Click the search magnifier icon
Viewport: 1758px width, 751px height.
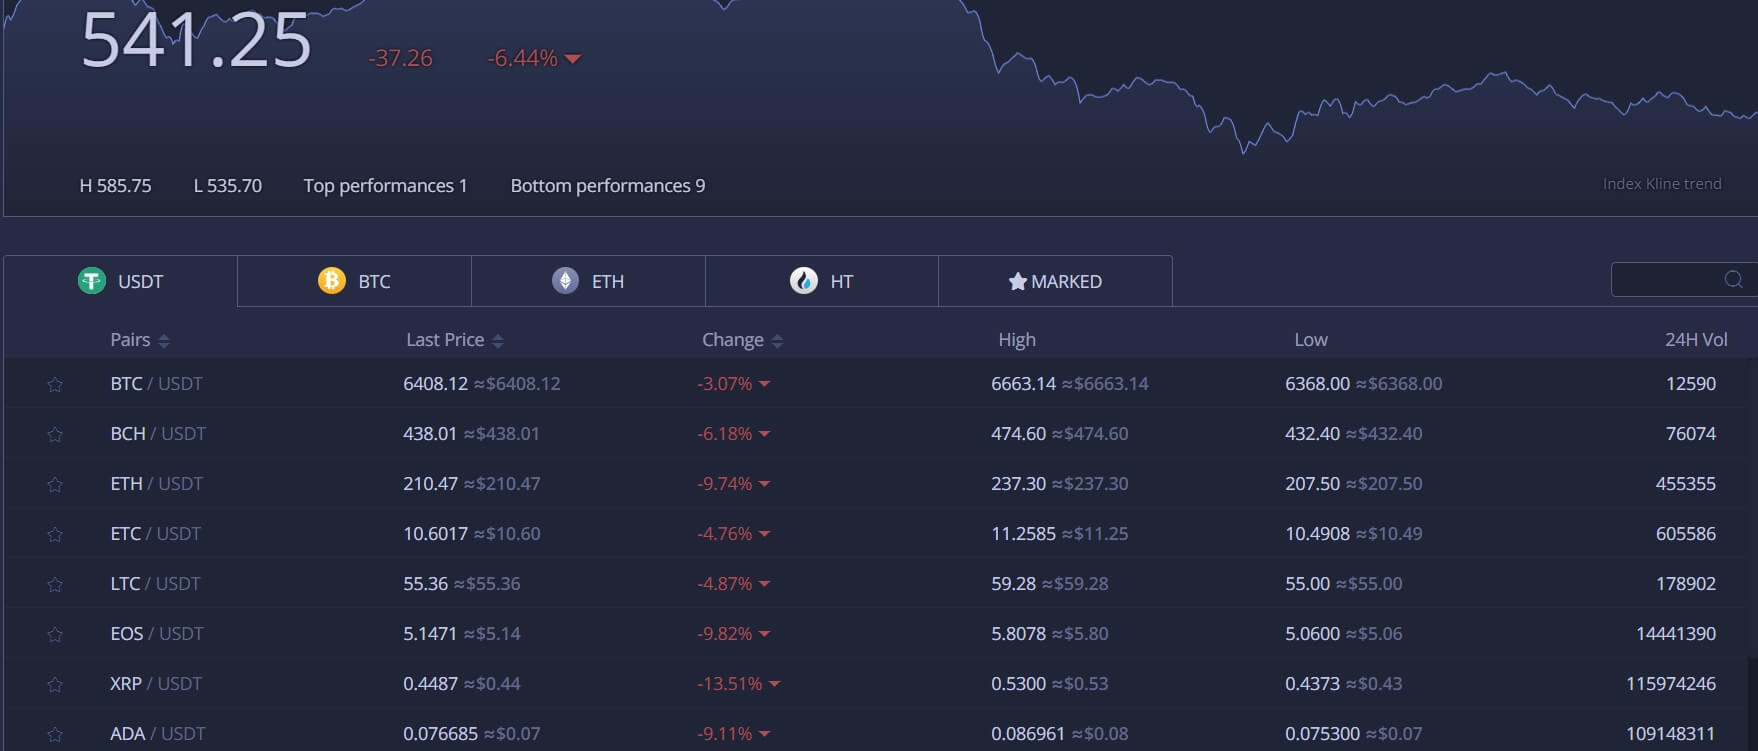click(1734, 280)
